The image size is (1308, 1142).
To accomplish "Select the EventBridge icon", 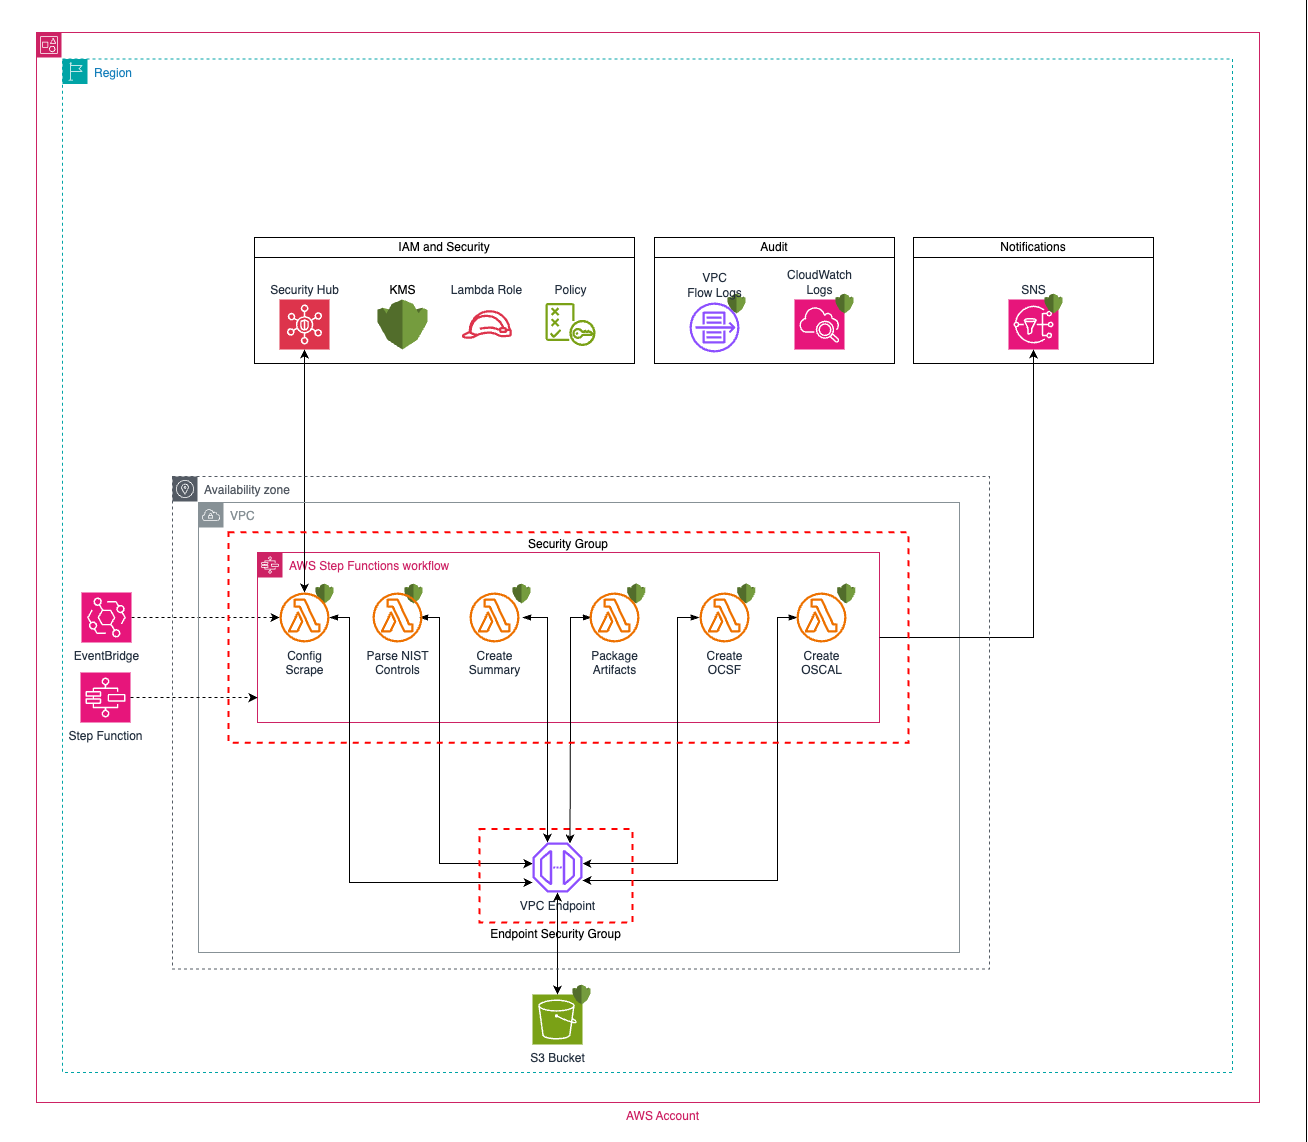I will 106,617.
